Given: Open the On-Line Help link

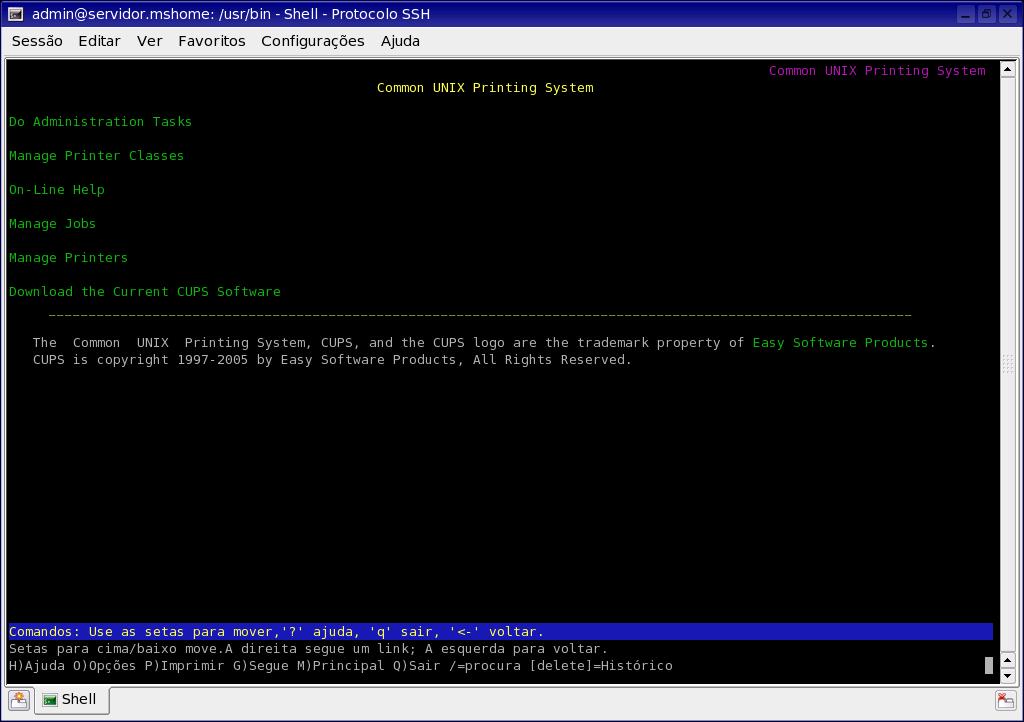Looking at the screenshot, I should [x=57, y=189].
